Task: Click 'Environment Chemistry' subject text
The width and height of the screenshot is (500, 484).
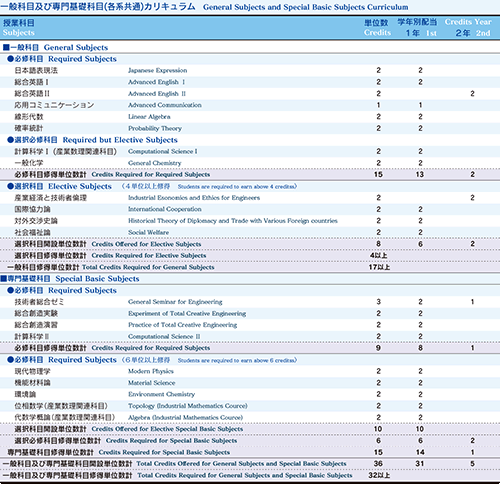Action: tap(161, 394)
